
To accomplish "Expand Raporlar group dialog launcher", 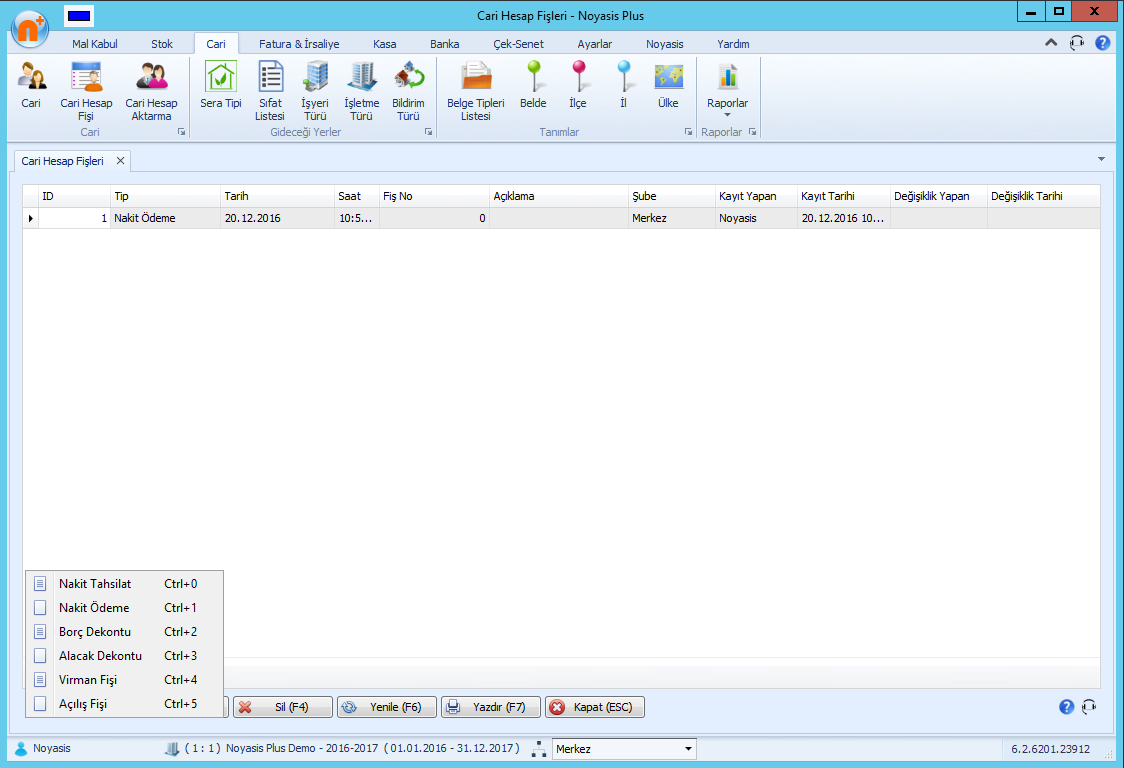I will coord(752,132).
